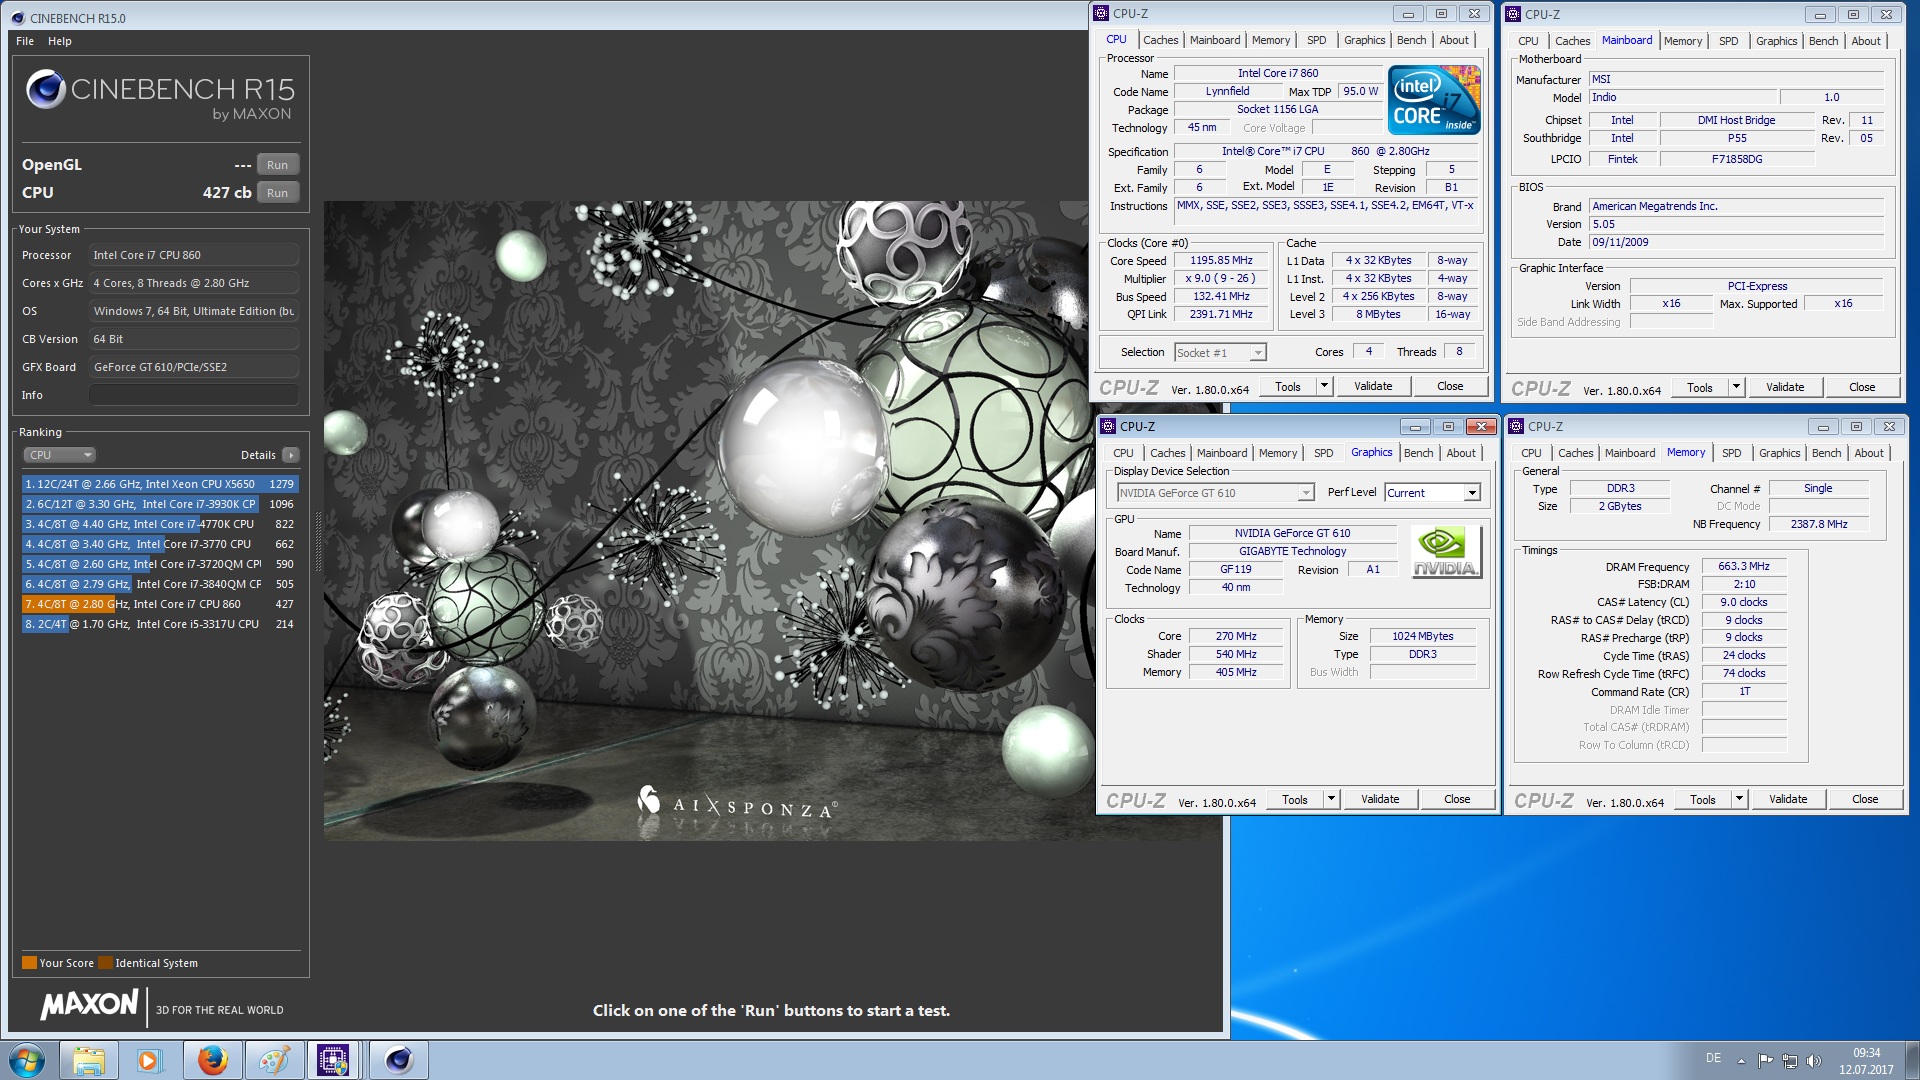Screen dimensions: 1920x1080
Task: Select ranking row Intel Core i7-3770
Action: click(x=160, y=544)
